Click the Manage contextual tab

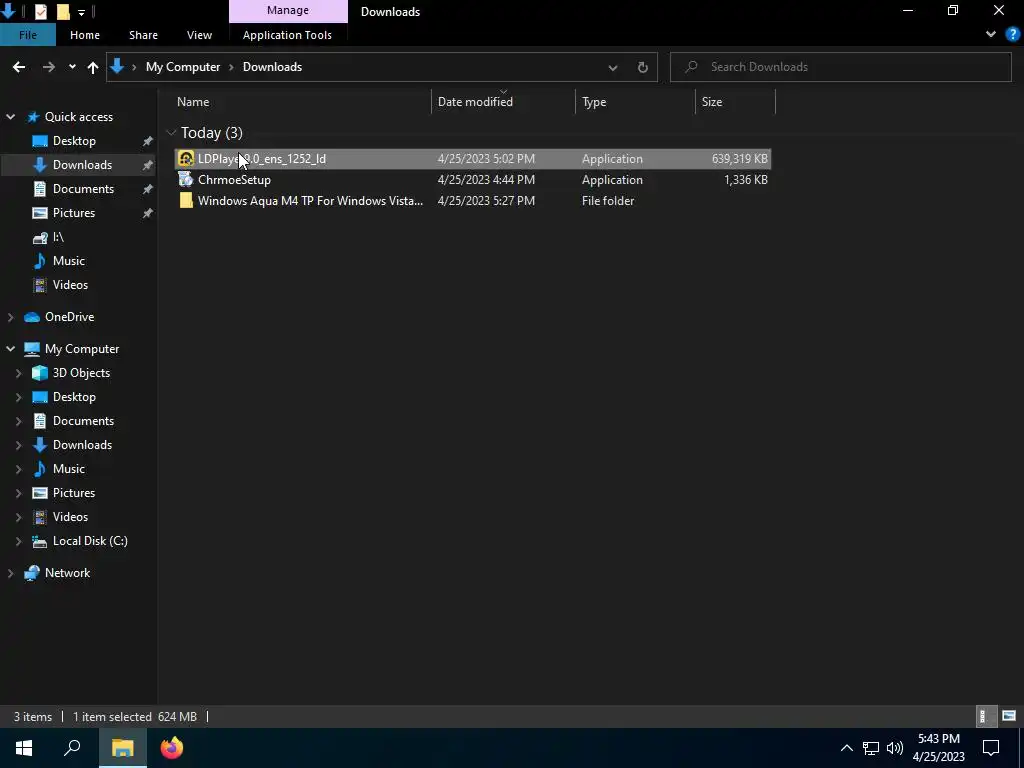click(x=288, y=10)
